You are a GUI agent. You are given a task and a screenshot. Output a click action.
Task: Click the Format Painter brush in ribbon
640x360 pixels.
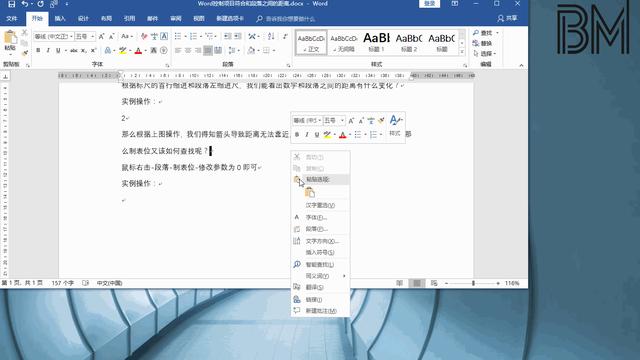point(24,53)
